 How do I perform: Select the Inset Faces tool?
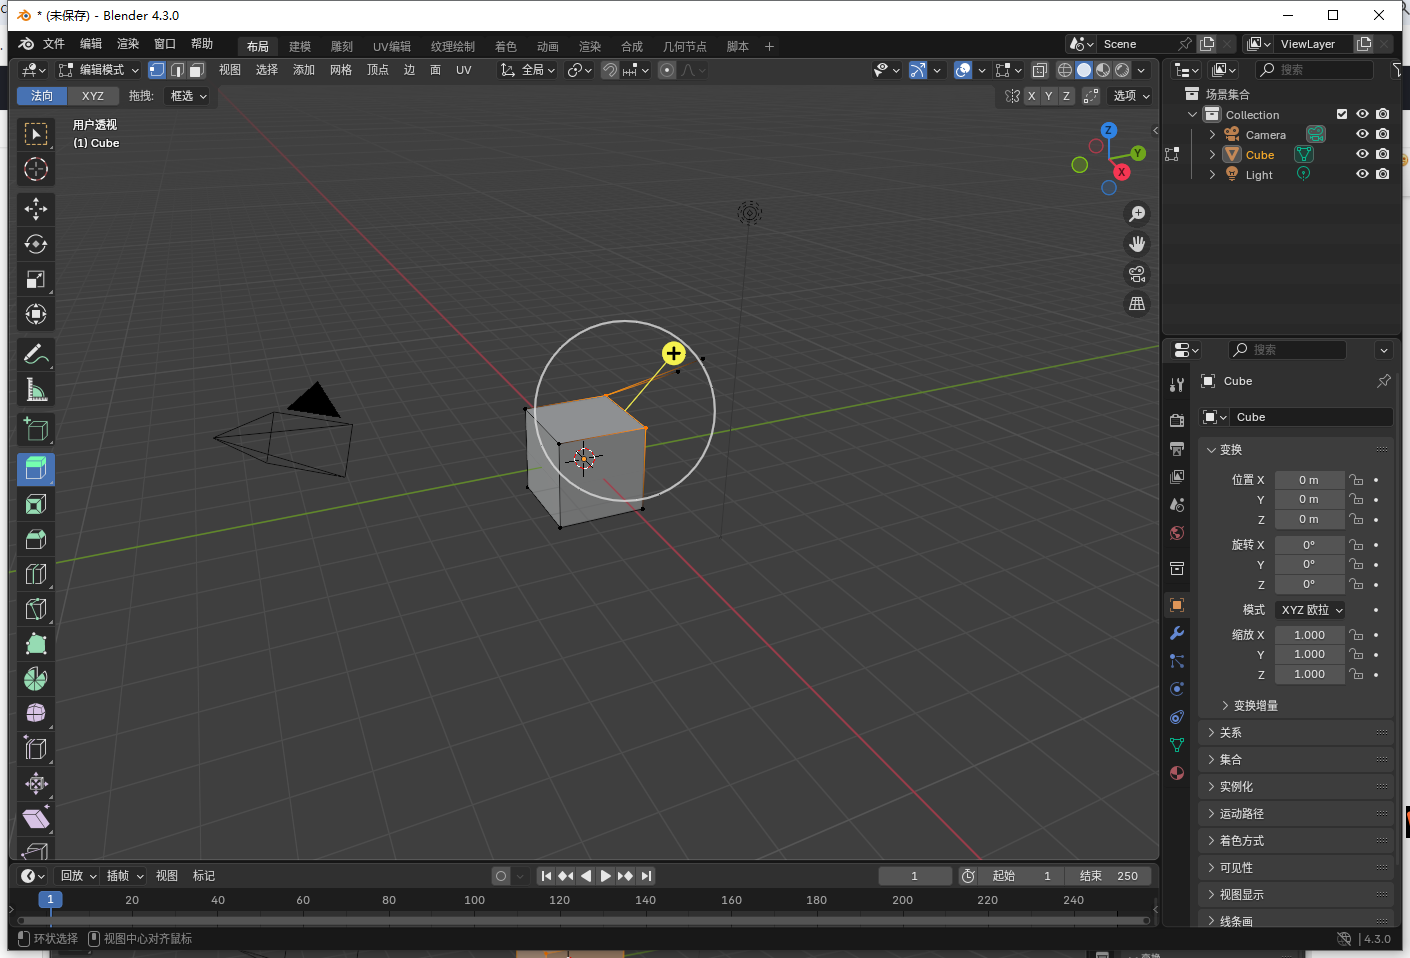coord(36,504)
